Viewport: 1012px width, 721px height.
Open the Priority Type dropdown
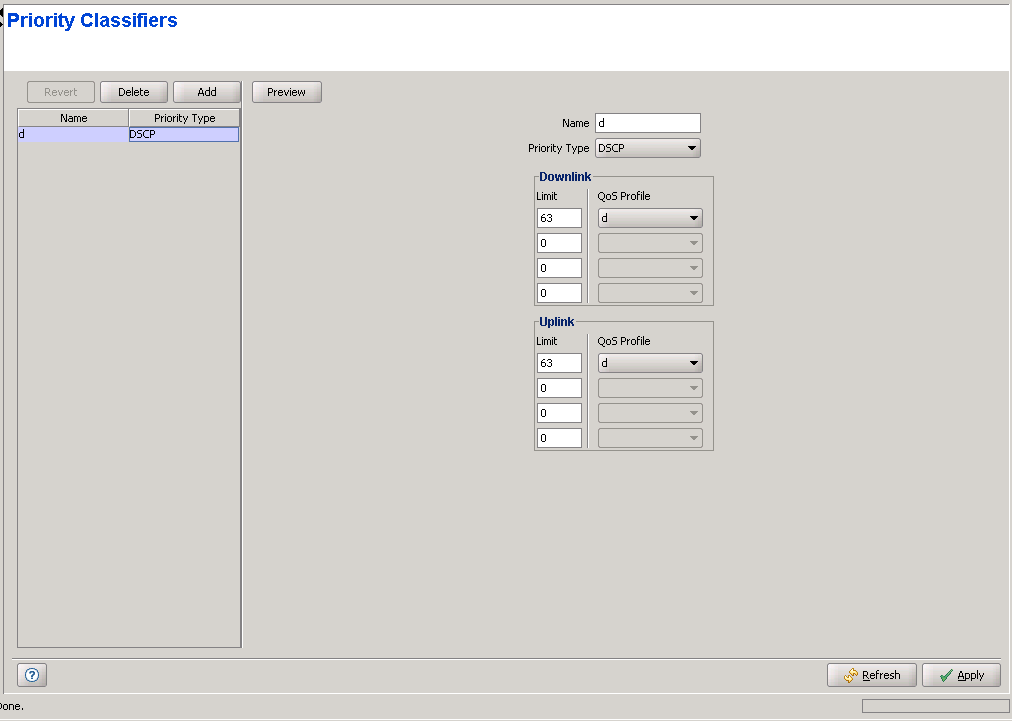(x=648, y=148)
